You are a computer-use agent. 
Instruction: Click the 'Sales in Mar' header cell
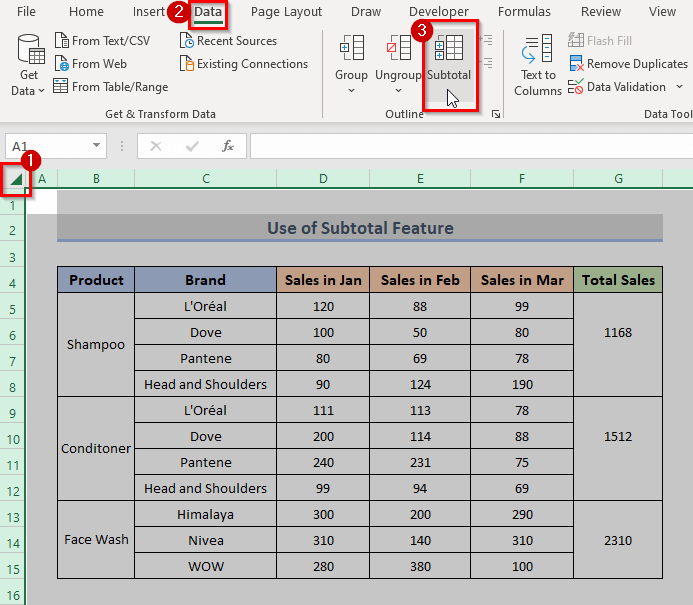(522, 280)
